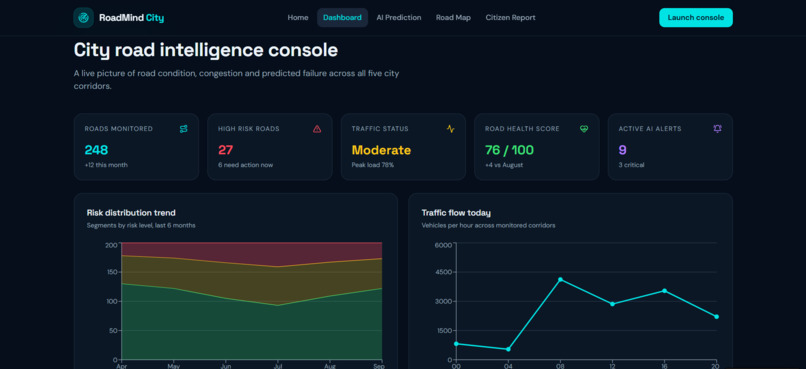Click the '6 need action now' text
Viewport: 806px width, 369px height.
click(245, 165)
